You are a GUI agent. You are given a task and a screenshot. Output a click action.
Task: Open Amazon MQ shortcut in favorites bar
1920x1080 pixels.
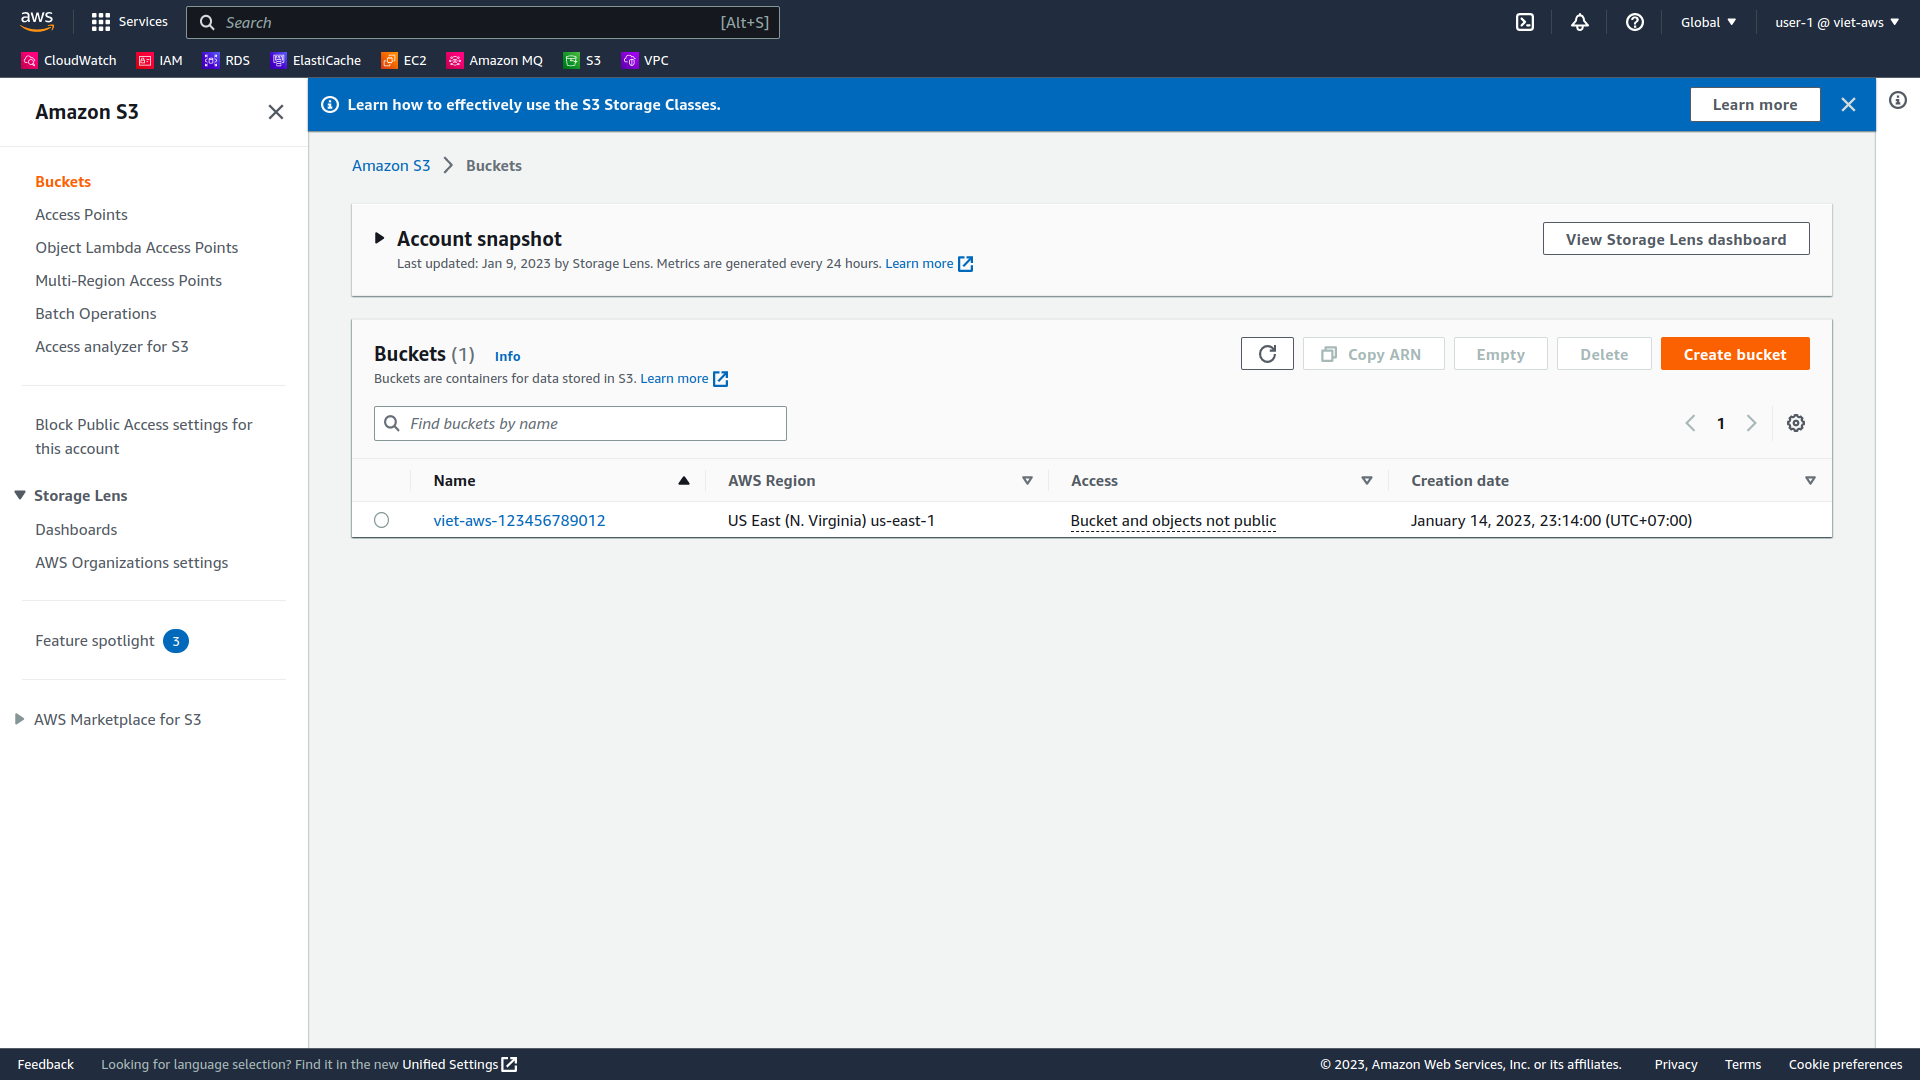coord(495,60)
